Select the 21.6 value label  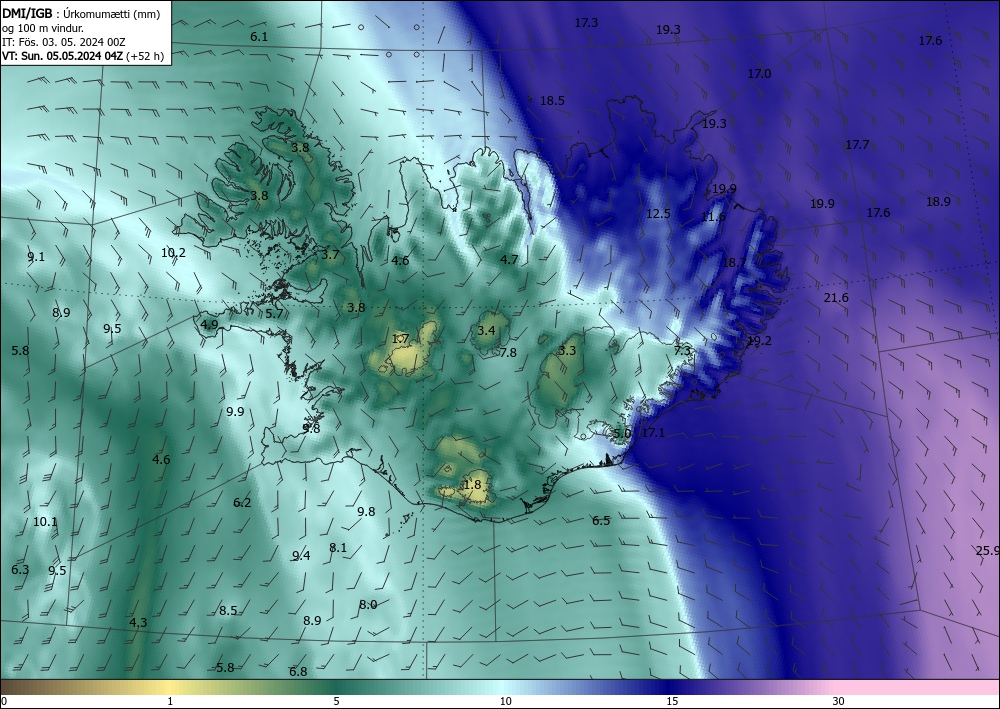pyautogui.click(x=836, y=298)
